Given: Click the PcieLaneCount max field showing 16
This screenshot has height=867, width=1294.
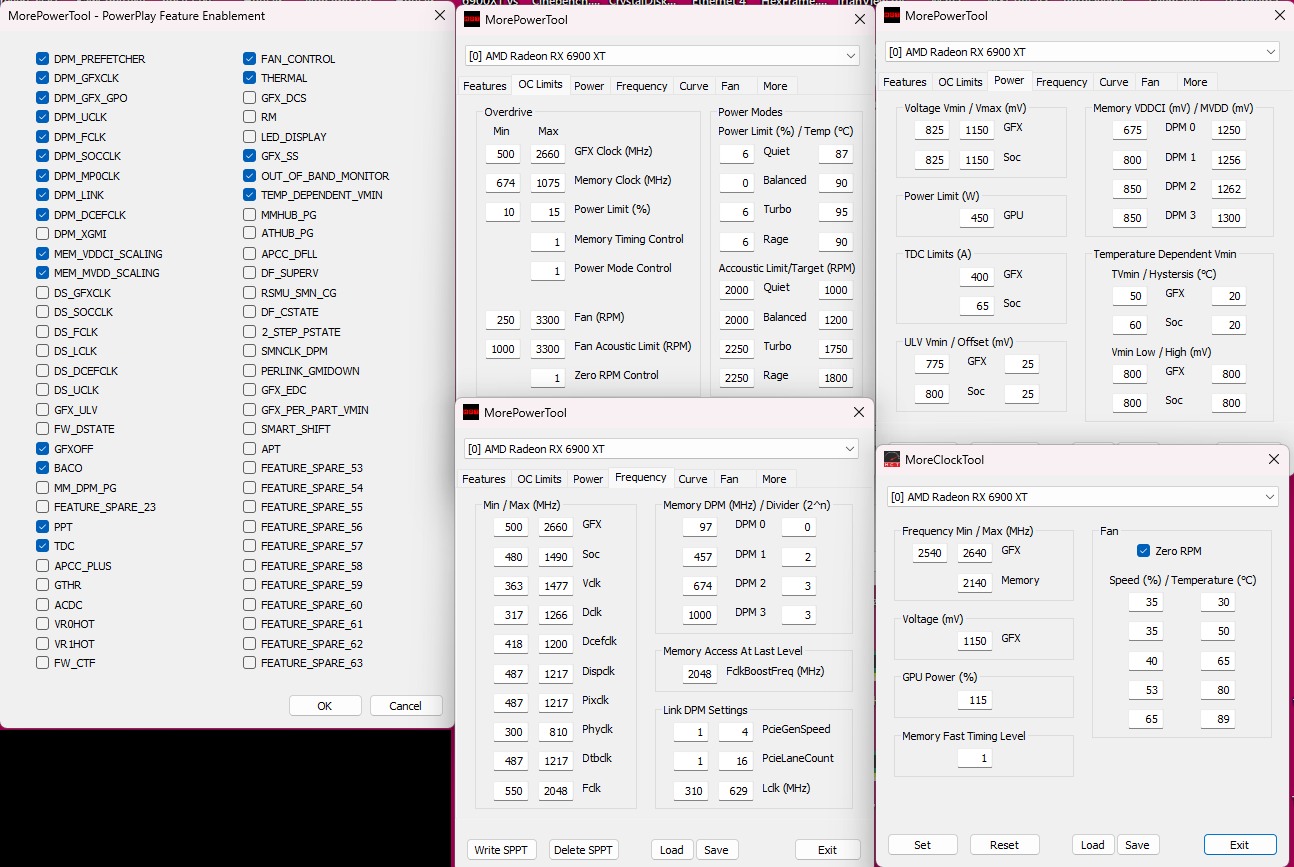Looking at the screenshot, I should tap(735, 761).
